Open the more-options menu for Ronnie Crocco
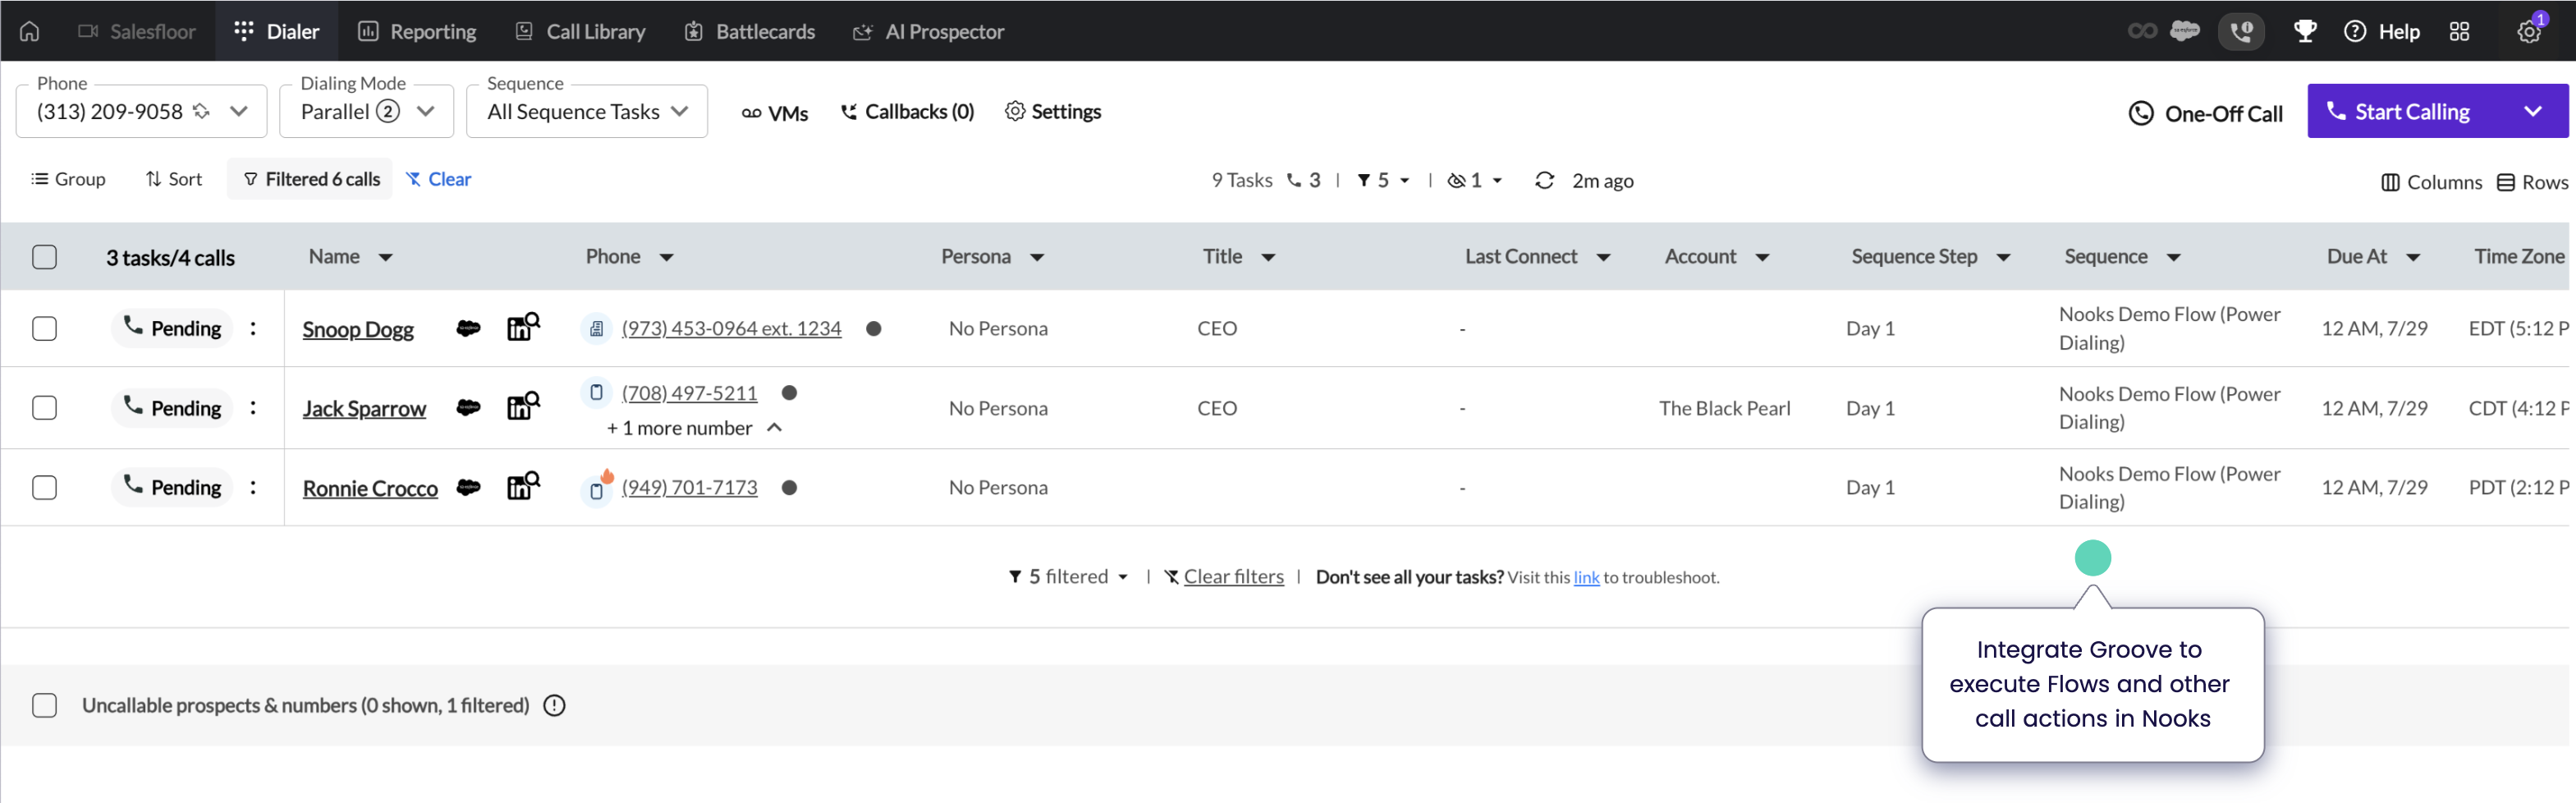 pos(253,487)
